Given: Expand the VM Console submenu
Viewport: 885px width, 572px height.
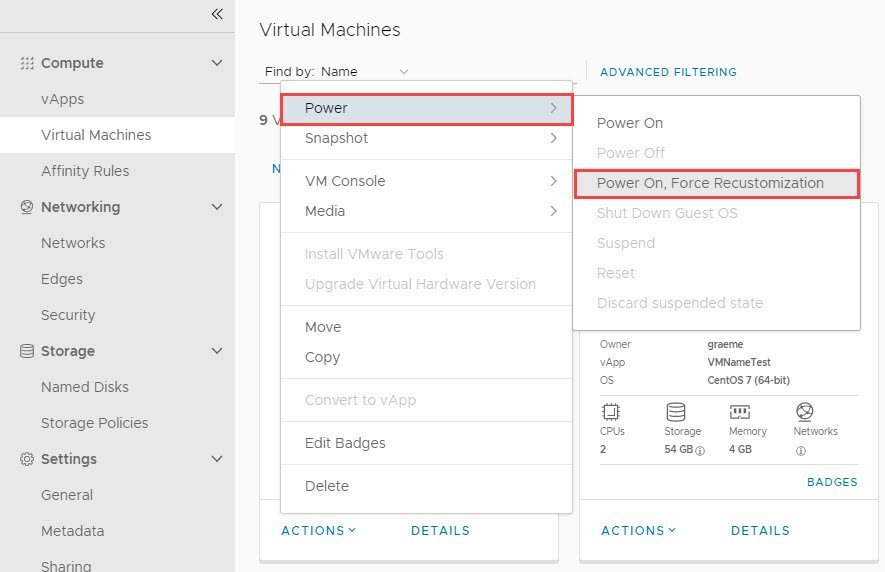Looking at the screenshot, I should pos(426,181).
